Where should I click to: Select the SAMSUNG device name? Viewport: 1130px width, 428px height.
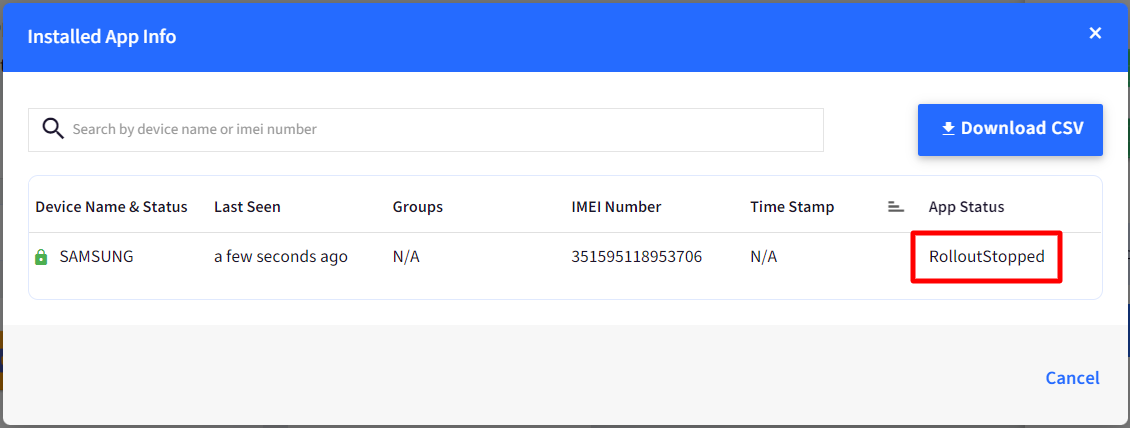[97, 256]
